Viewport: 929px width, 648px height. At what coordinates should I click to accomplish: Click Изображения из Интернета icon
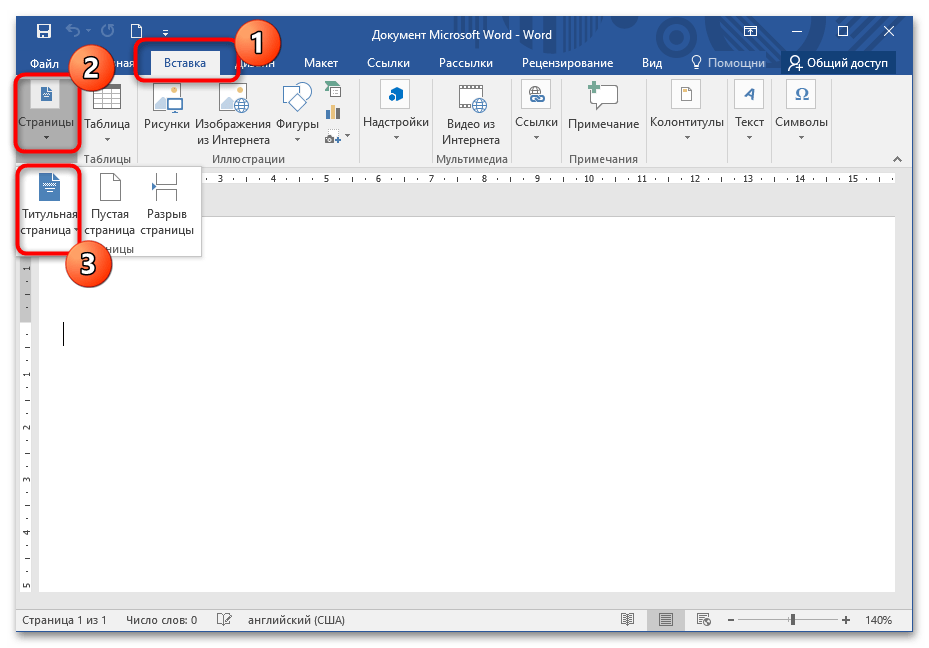(233, 114)
